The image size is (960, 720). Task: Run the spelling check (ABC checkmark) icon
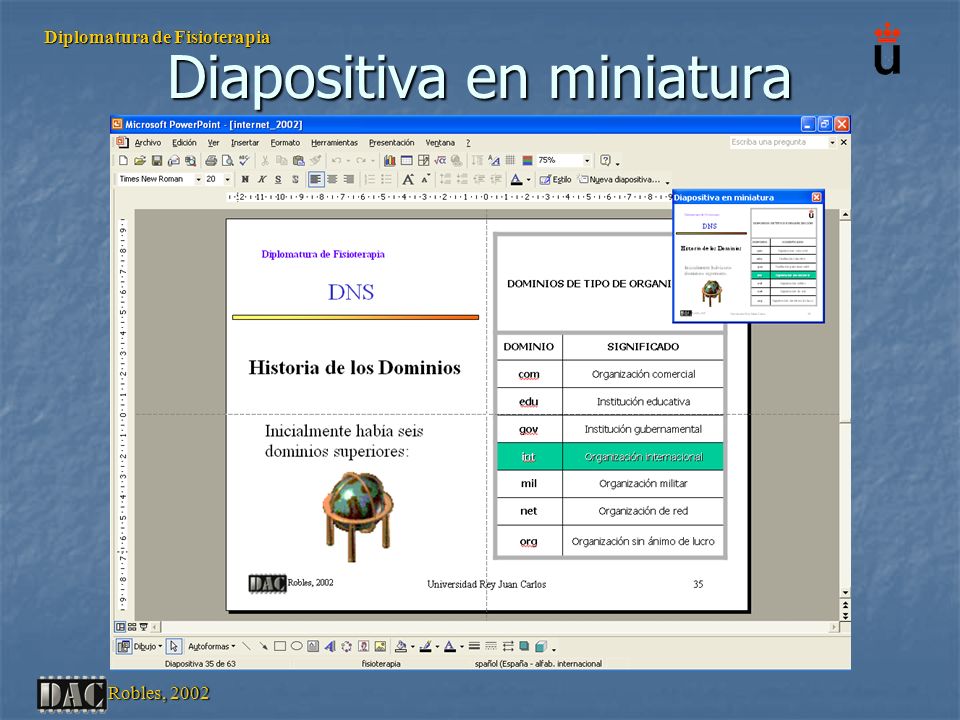click(244, 160)
